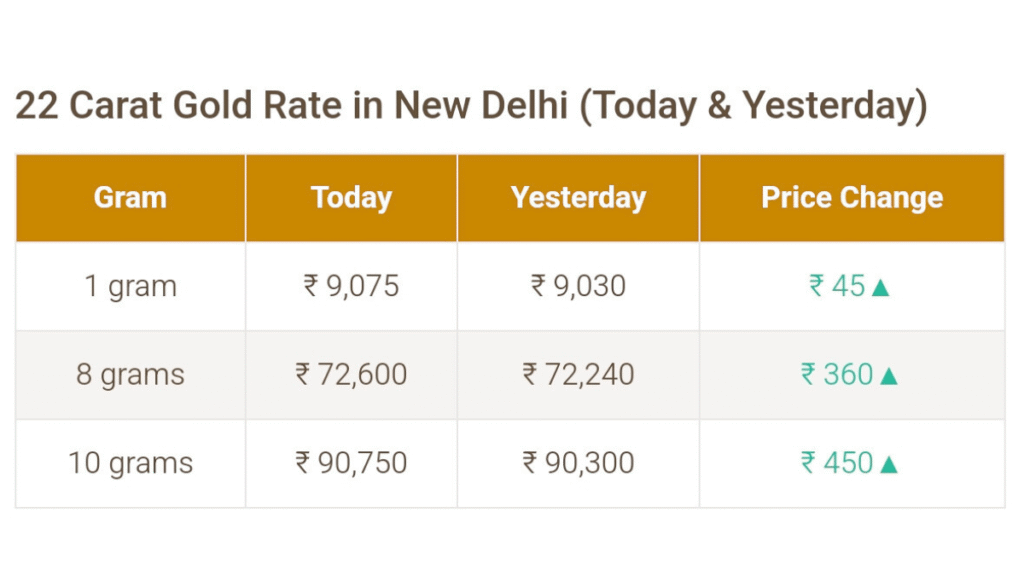Click the ₹ 450 price change value
The width and height of the screenshot is (1024, 576).
[x=837, y=463]
